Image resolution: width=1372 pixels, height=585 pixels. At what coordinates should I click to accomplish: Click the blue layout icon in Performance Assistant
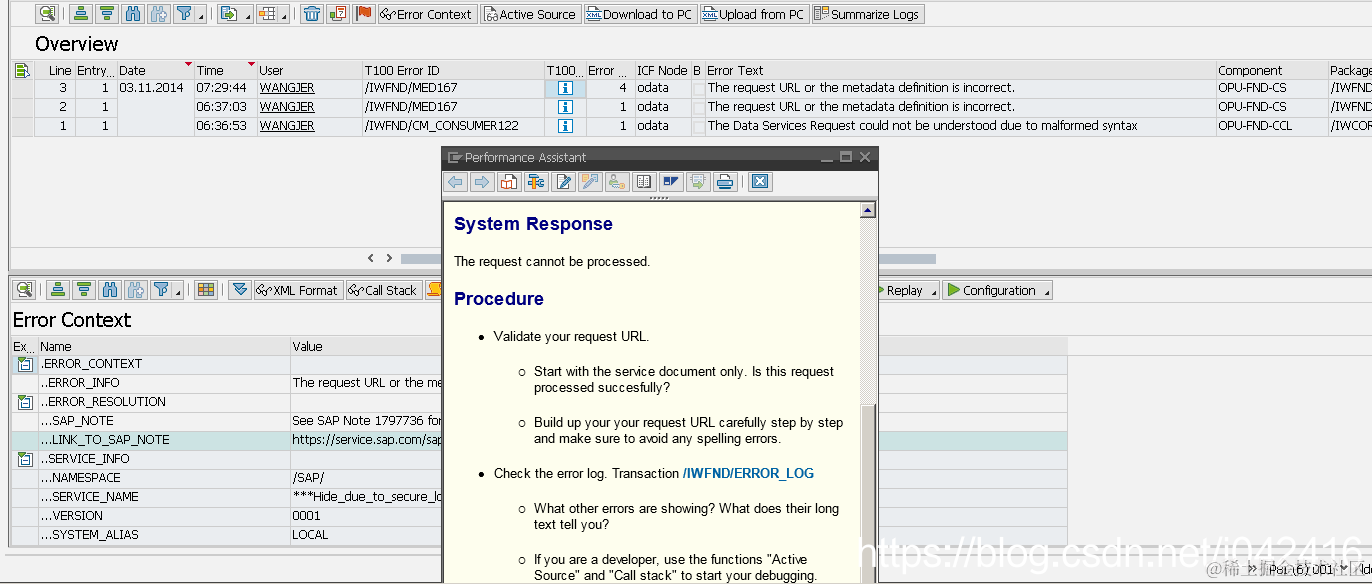[670, 182]
